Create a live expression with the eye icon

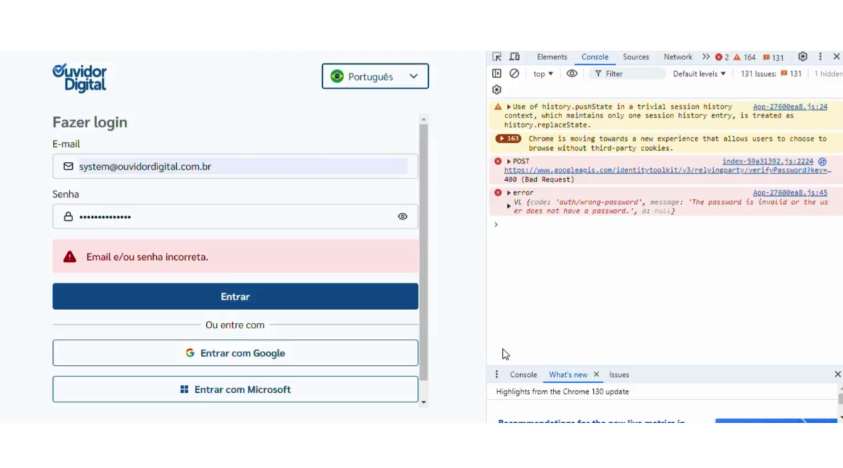click(571, 74)
